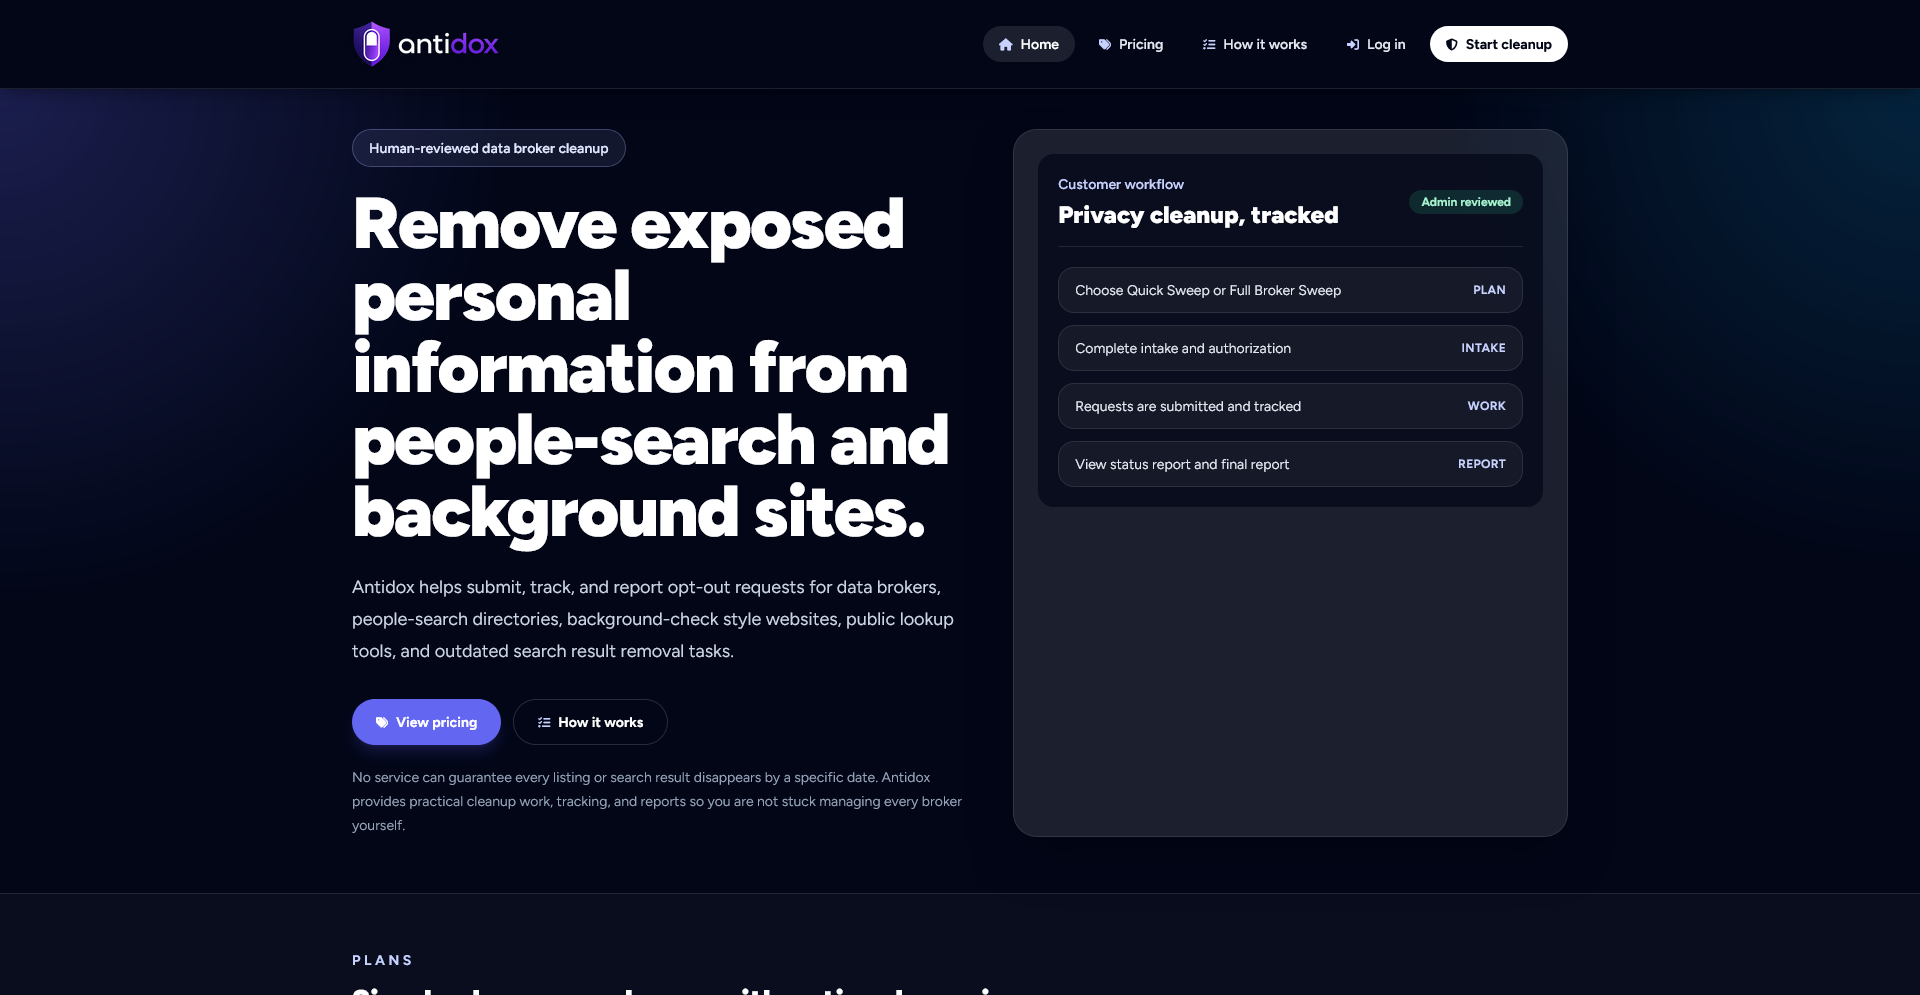This screenshot has height=995, width=1920.
Task: Select the Choose Quick Sweep or Full Broker Sweep row
Action: click(1290, 290)
